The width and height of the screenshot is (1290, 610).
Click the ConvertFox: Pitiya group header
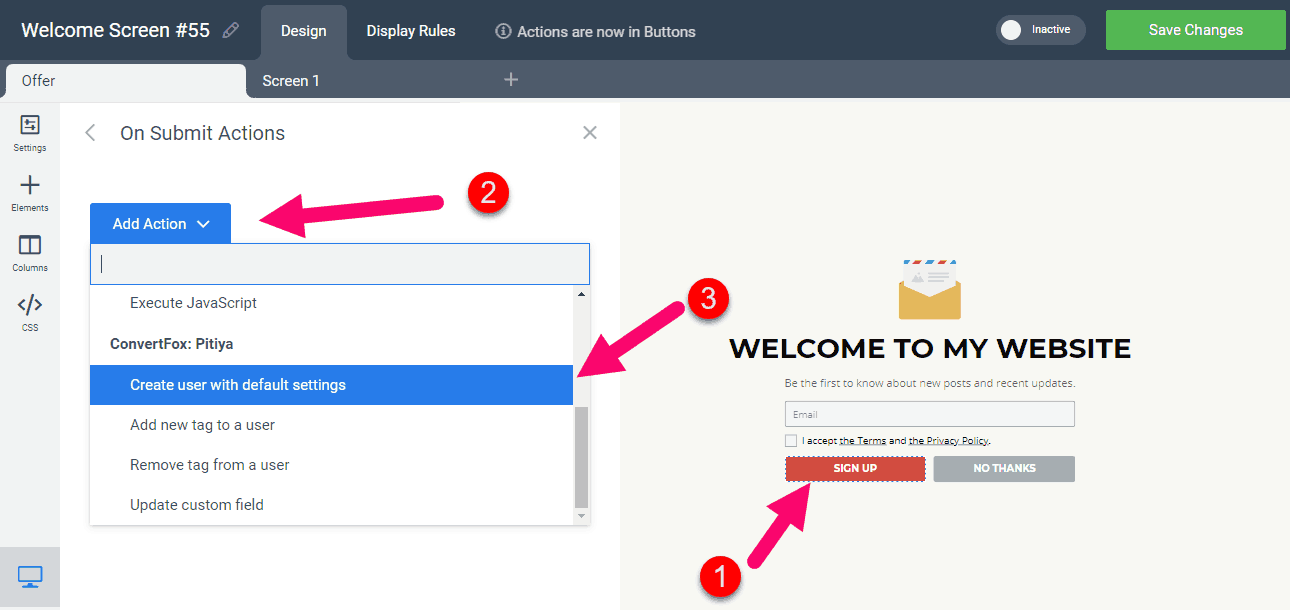pos(171,343)
